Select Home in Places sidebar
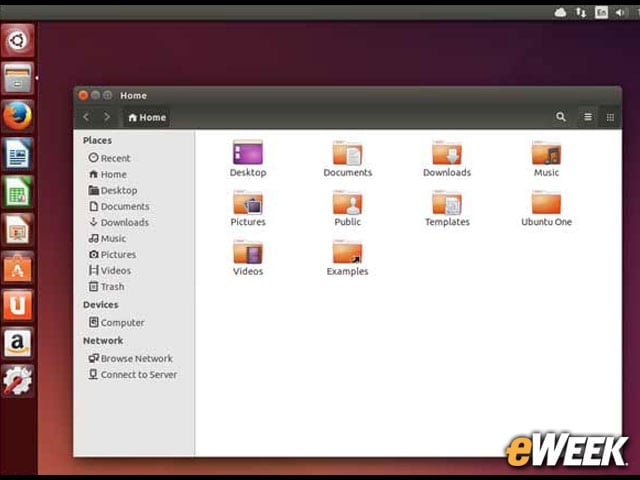 108,174
